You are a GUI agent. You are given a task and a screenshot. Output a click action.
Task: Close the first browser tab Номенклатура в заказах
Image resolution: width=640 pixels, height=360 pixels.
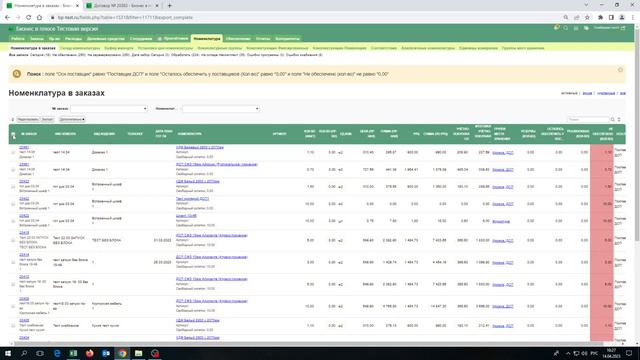click(77, 6)
